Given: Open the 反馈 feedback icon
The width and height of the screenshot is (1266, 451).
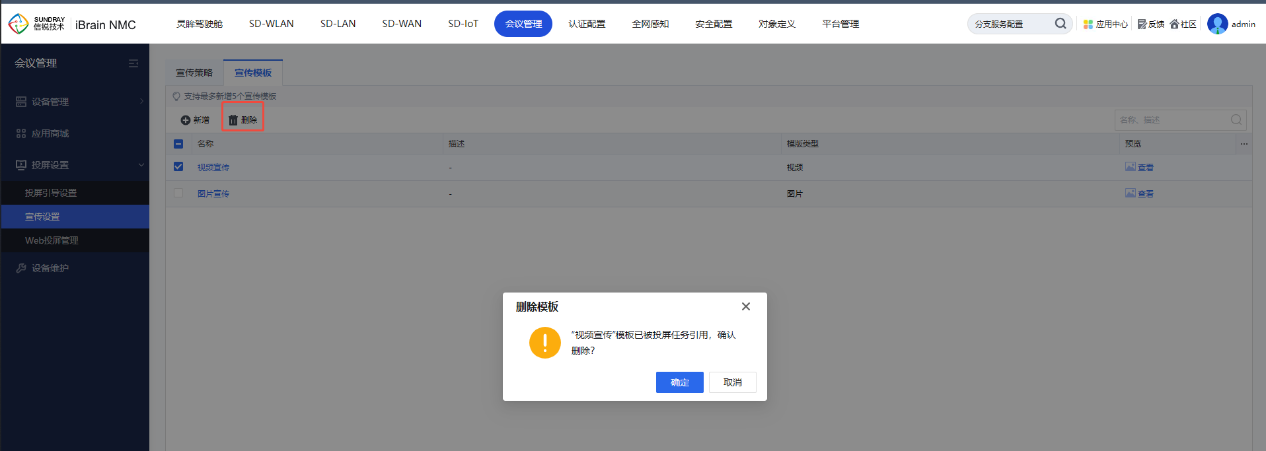Looking at the screenshot, I should 1141,24.
